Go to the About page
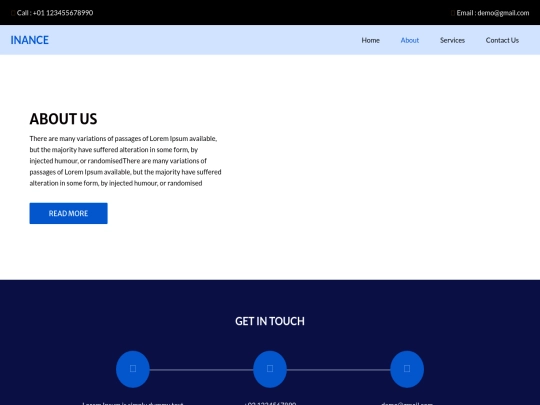The width and height of the screenshot is (540, 405). [x=409, y=40]
